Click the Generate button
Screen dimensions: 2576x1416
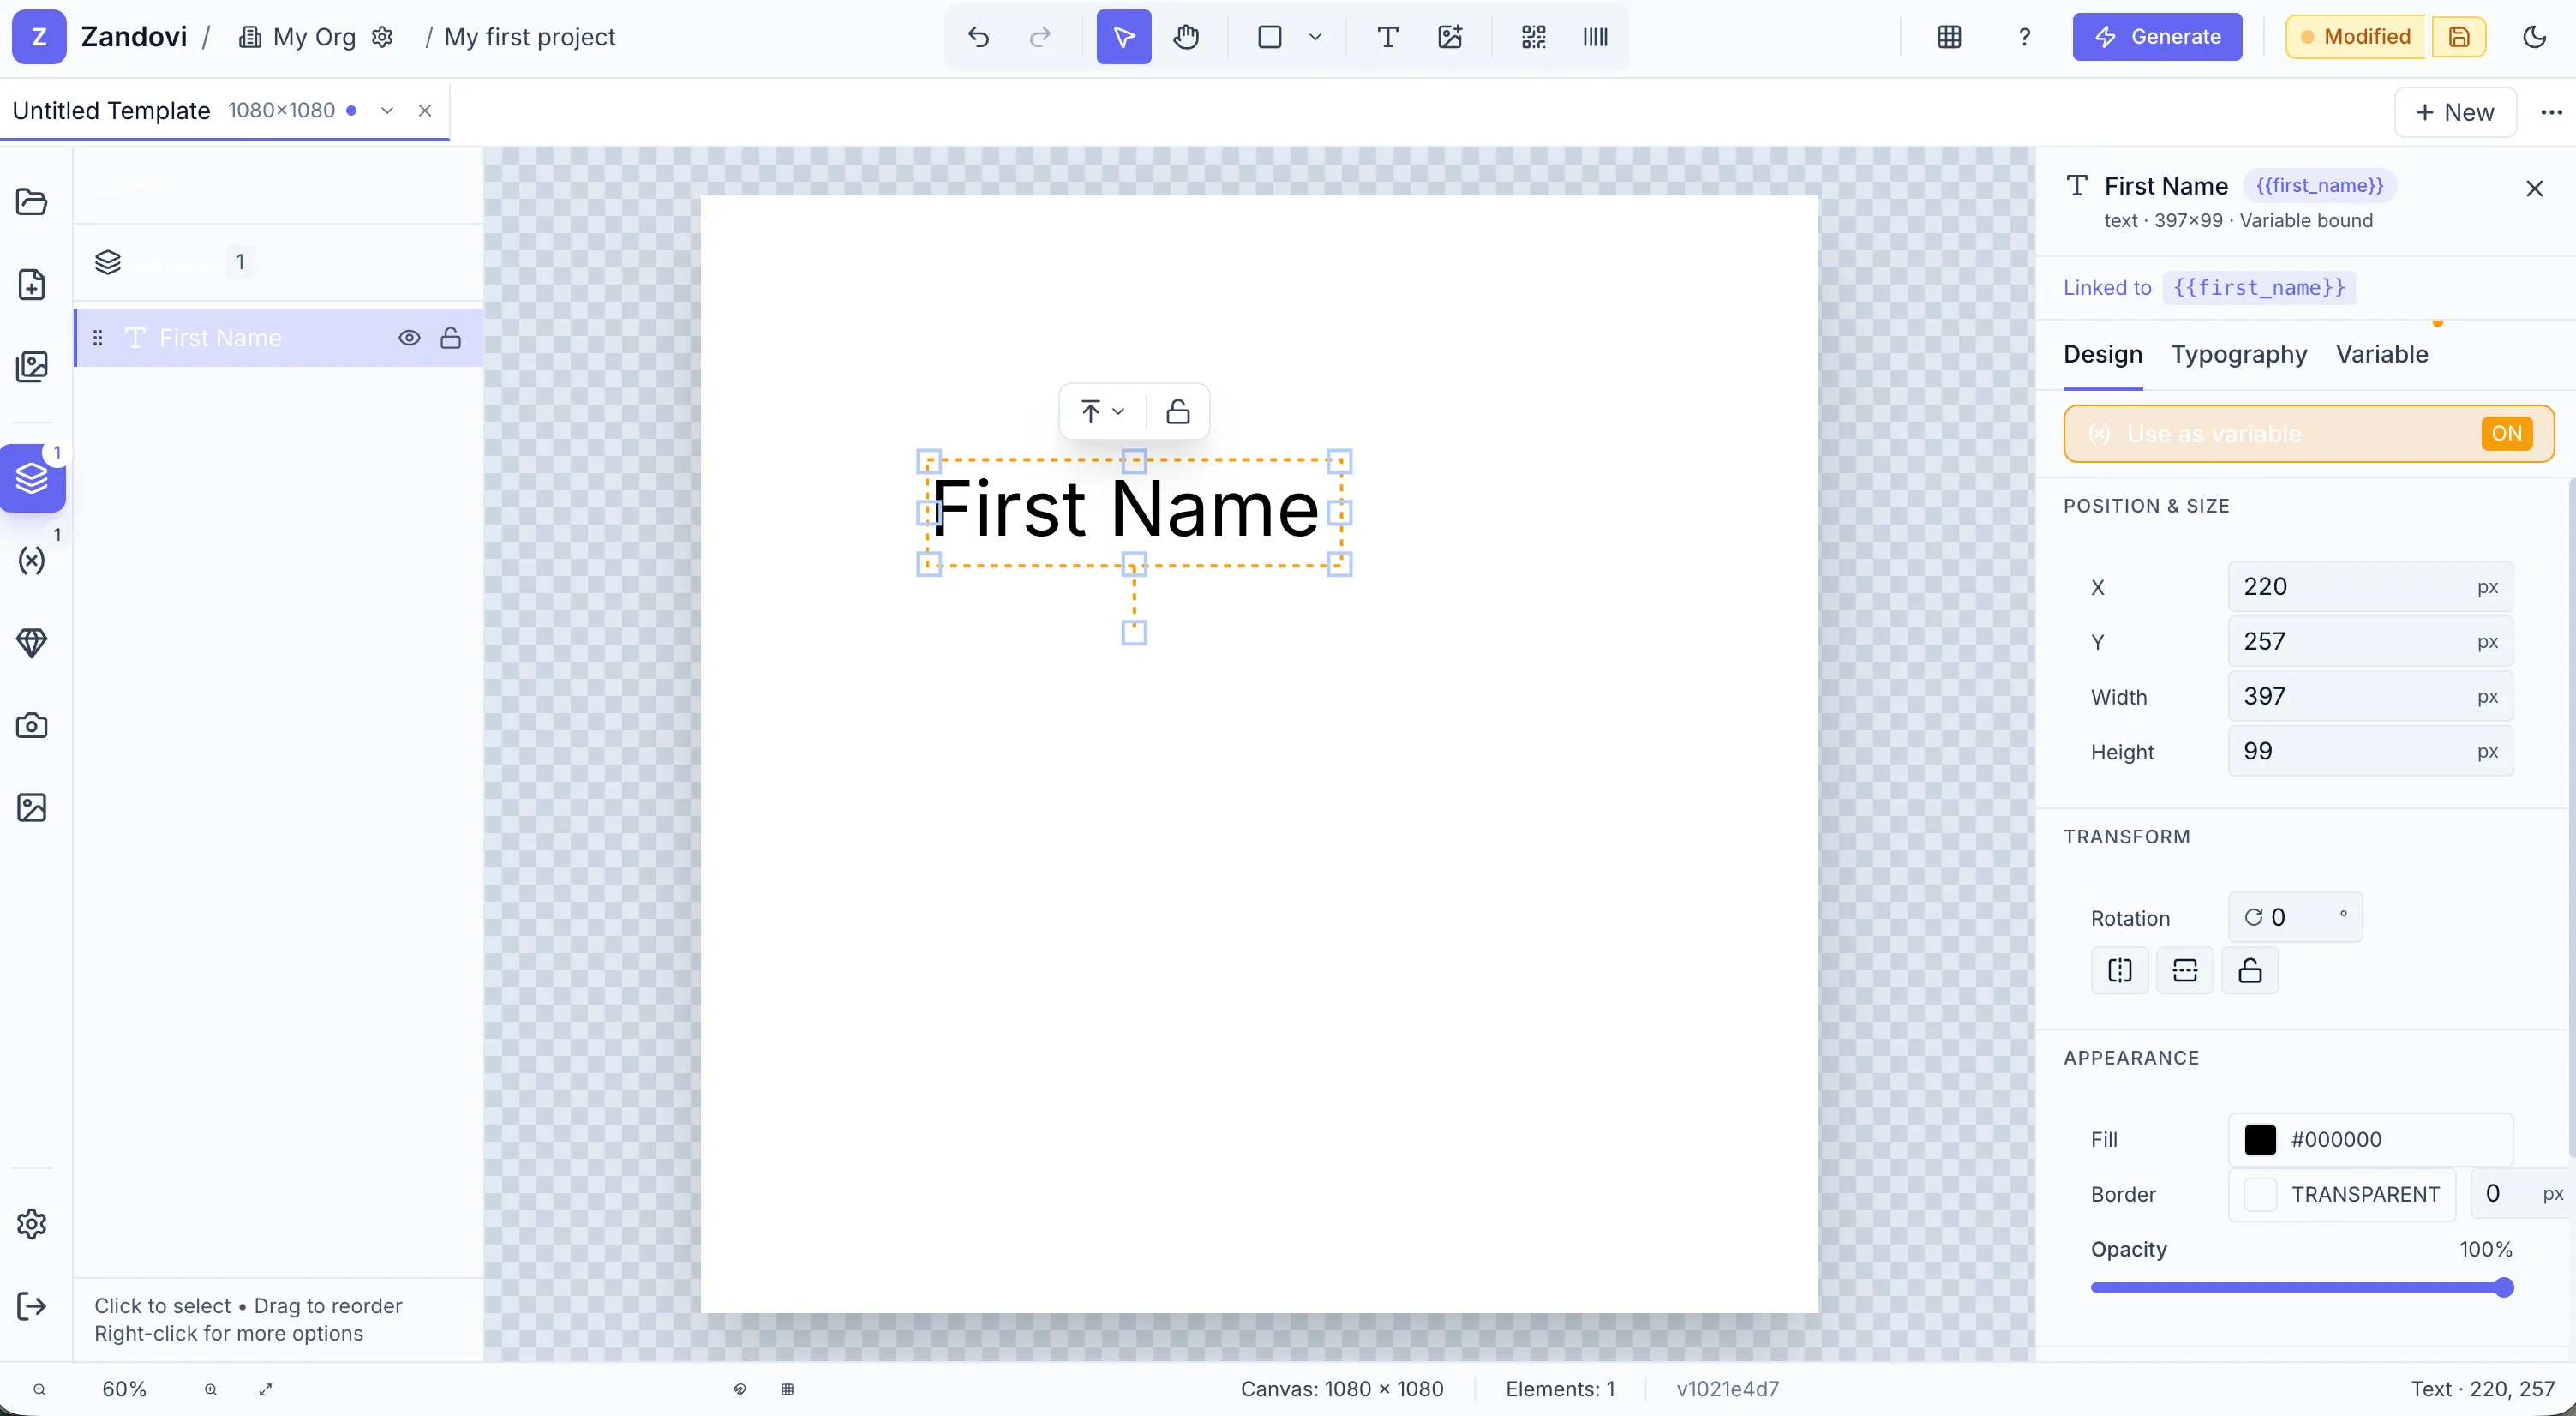tap(2157, 37)
